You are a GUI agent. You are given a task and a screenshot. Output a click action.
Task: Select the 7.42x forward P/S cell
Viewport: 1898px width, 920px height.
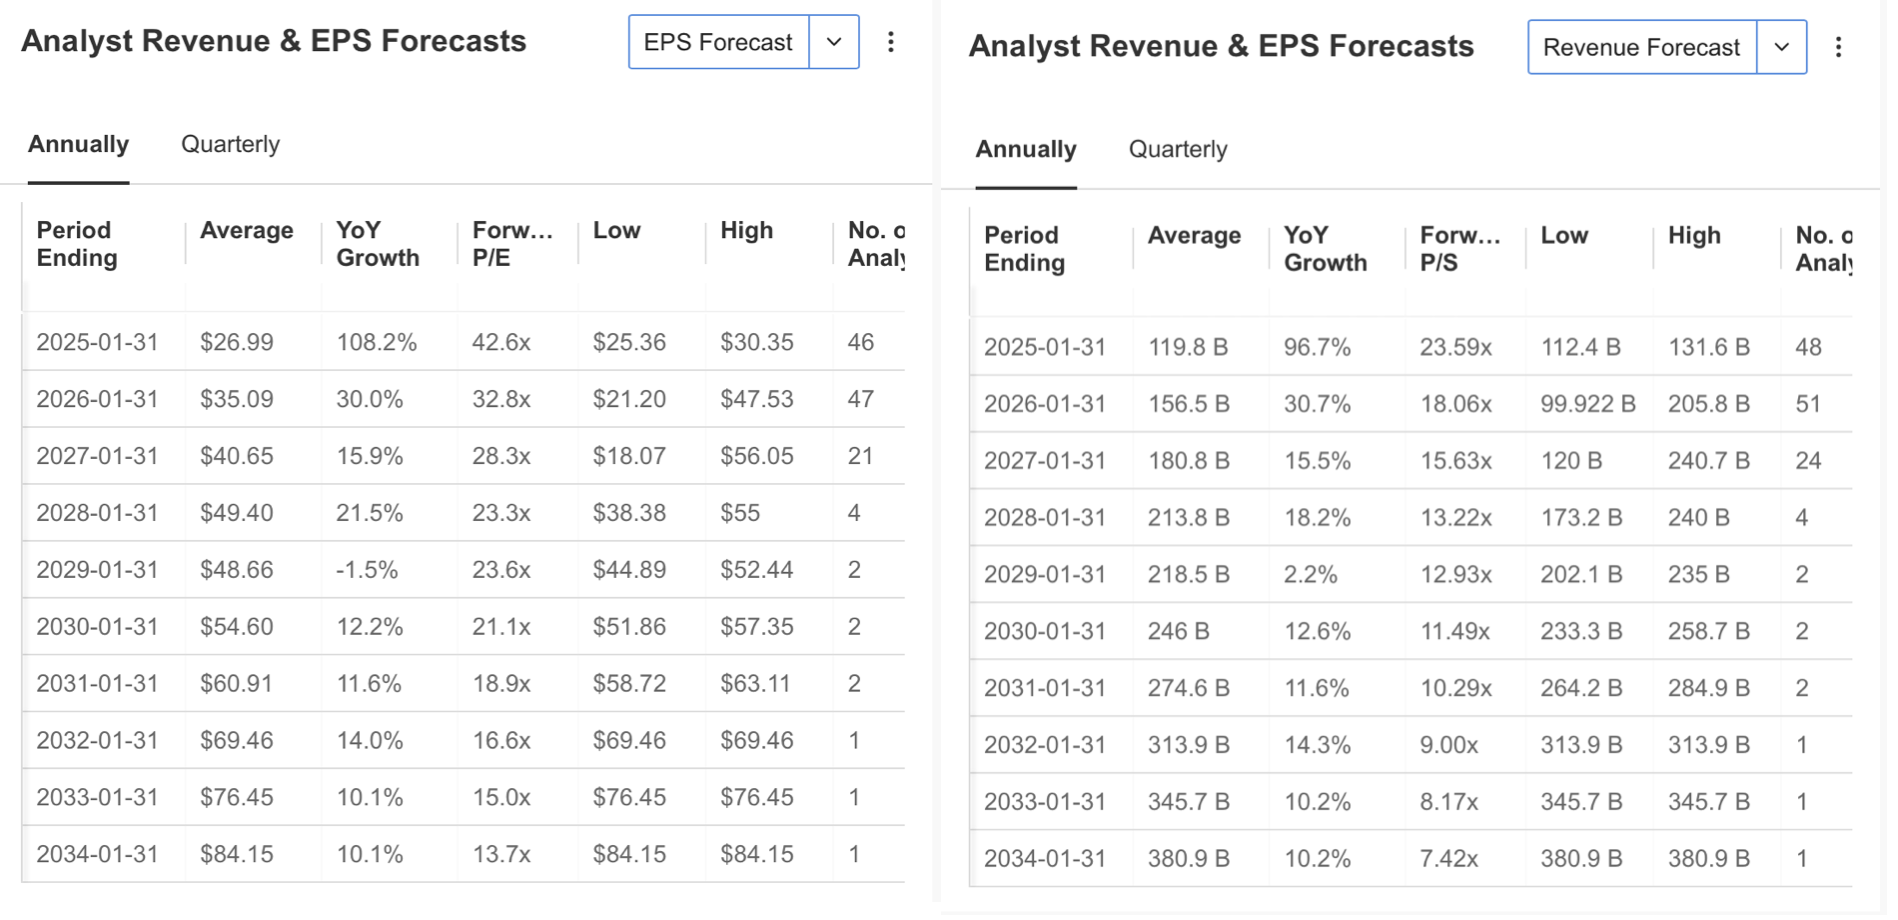(x=1450, y=860)
